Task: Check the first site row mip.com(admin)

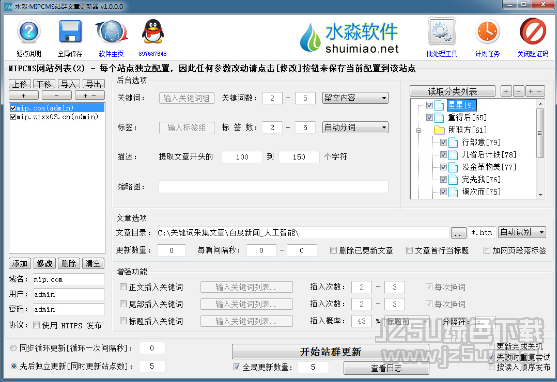Action: click(x=13, y=108)
